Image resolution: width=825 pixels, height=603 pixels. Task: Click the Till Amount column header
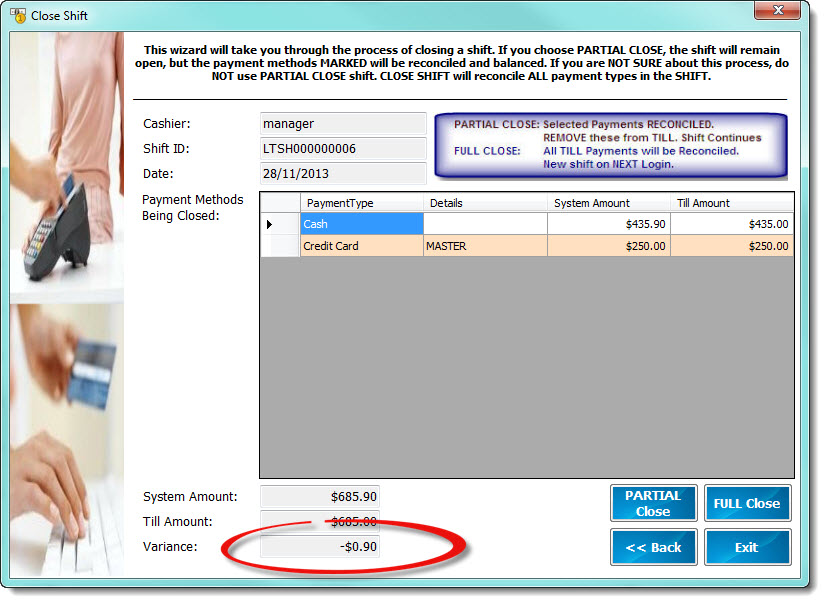point(732,203)
